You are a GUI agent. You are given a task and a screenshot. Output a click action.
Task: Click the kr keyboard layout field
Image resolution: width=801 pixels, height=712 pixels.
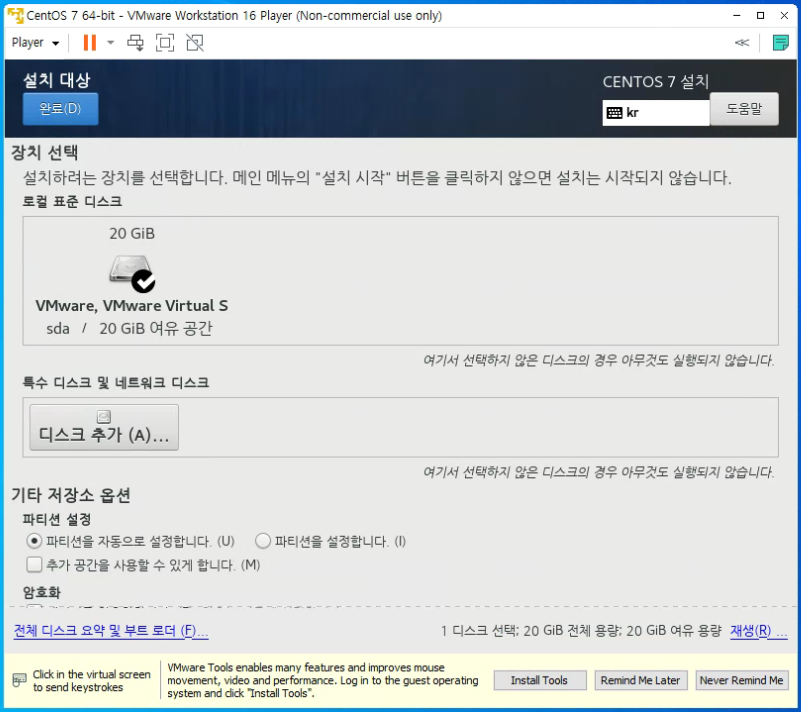tap(656, 112)
